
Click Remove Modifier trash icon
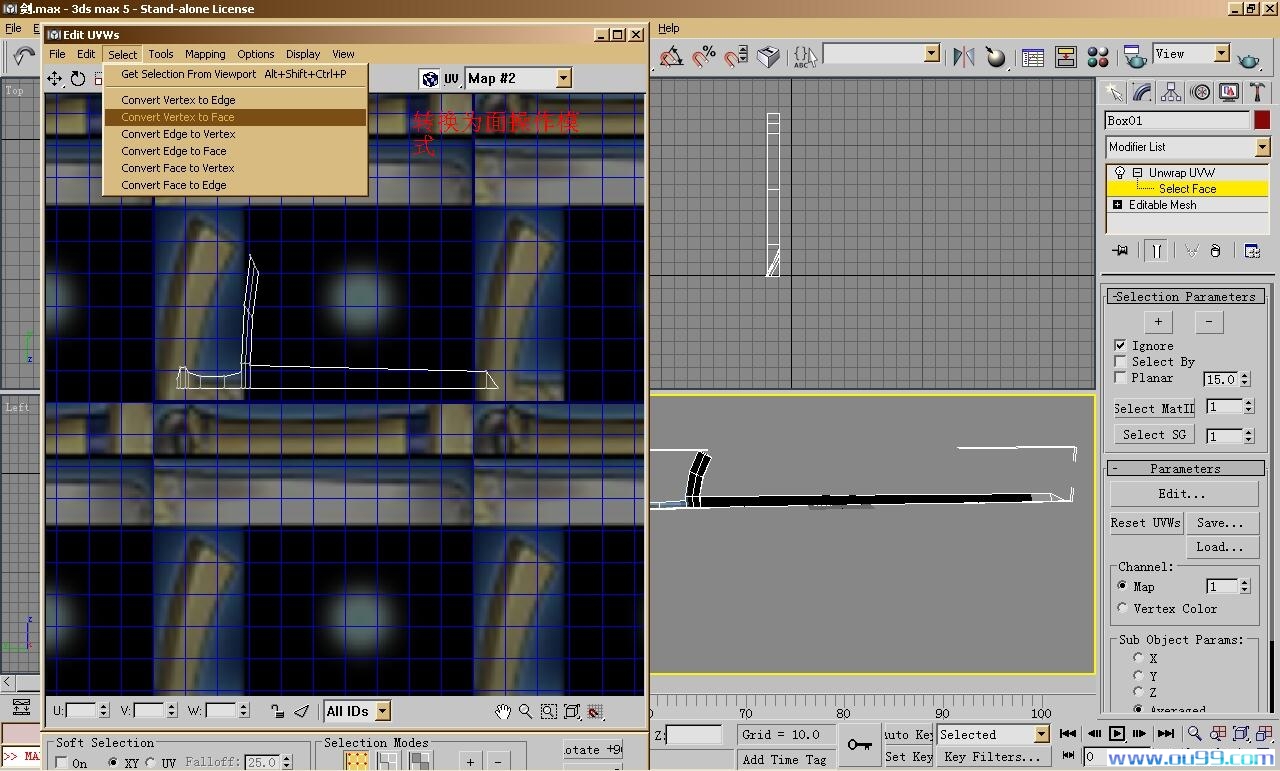tap(1216, 251)
